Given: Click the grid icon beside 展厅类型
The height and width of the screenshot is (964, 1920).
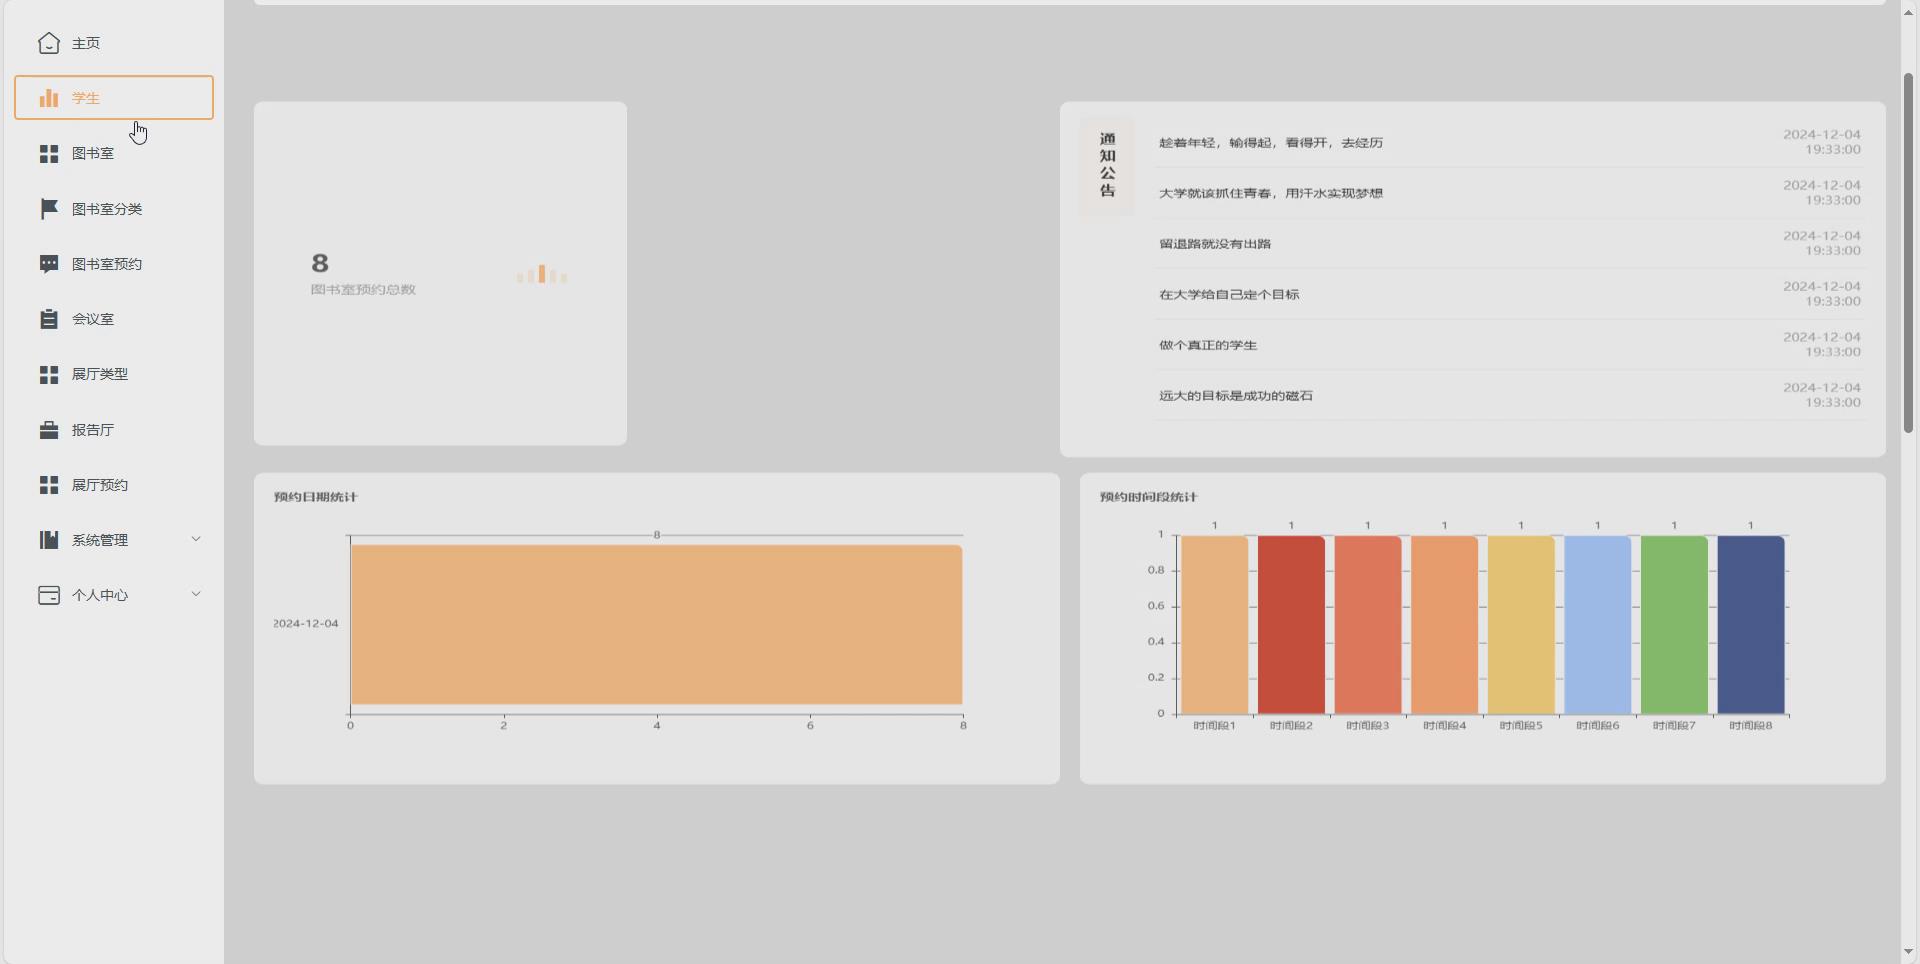Looking at the screenshot, I should 49,374.
